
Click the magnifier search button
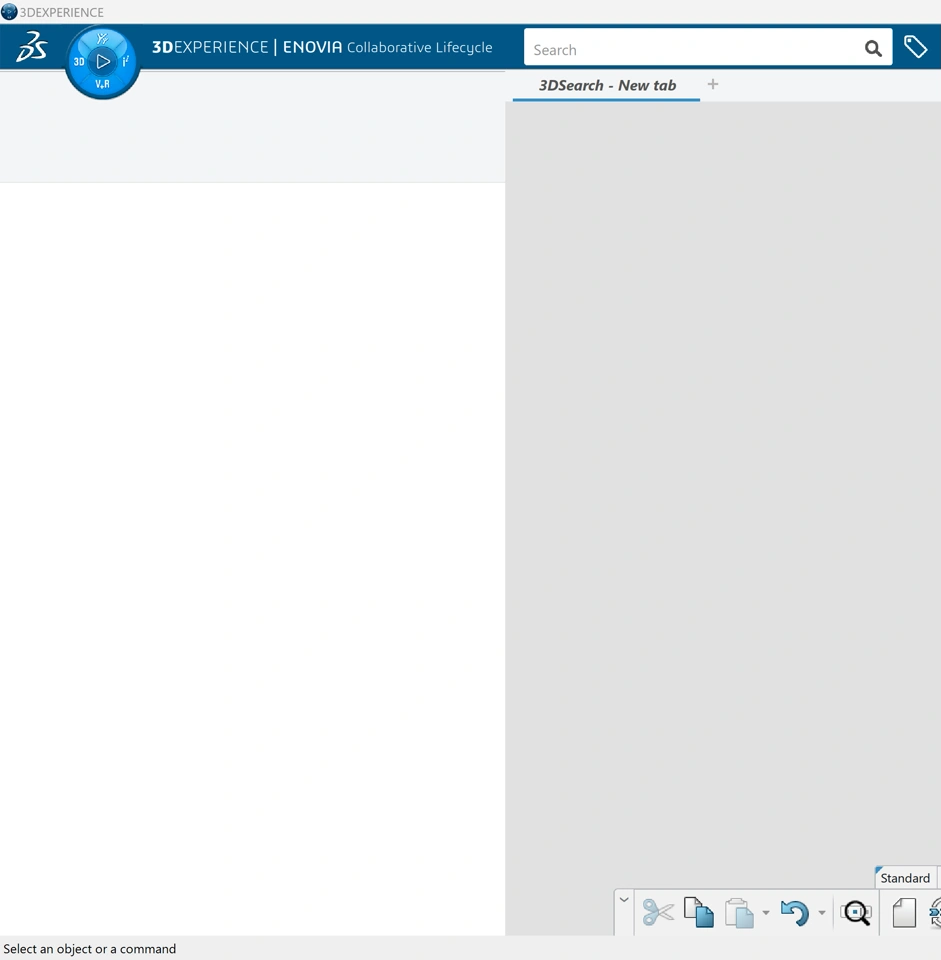click(x=873, y=48)
